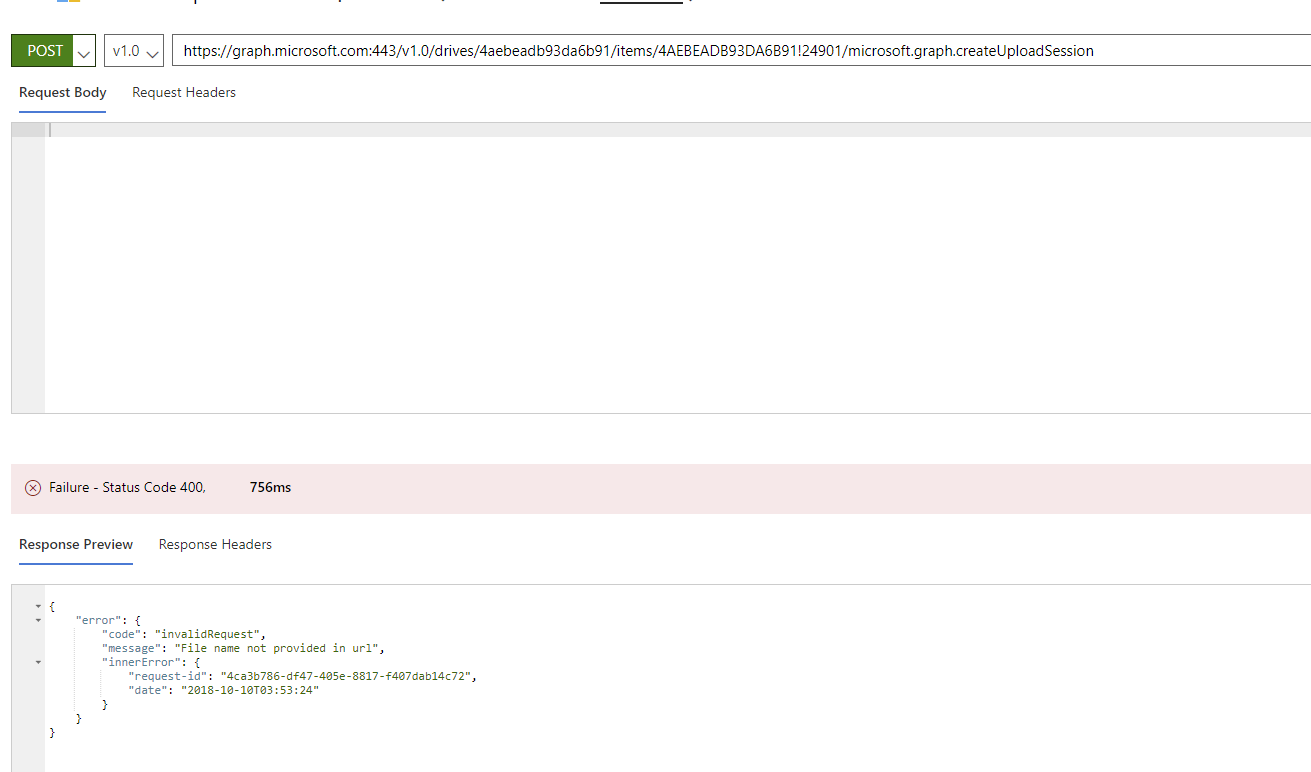Click the Microsoft Graph logo at top left

point(68,4)
